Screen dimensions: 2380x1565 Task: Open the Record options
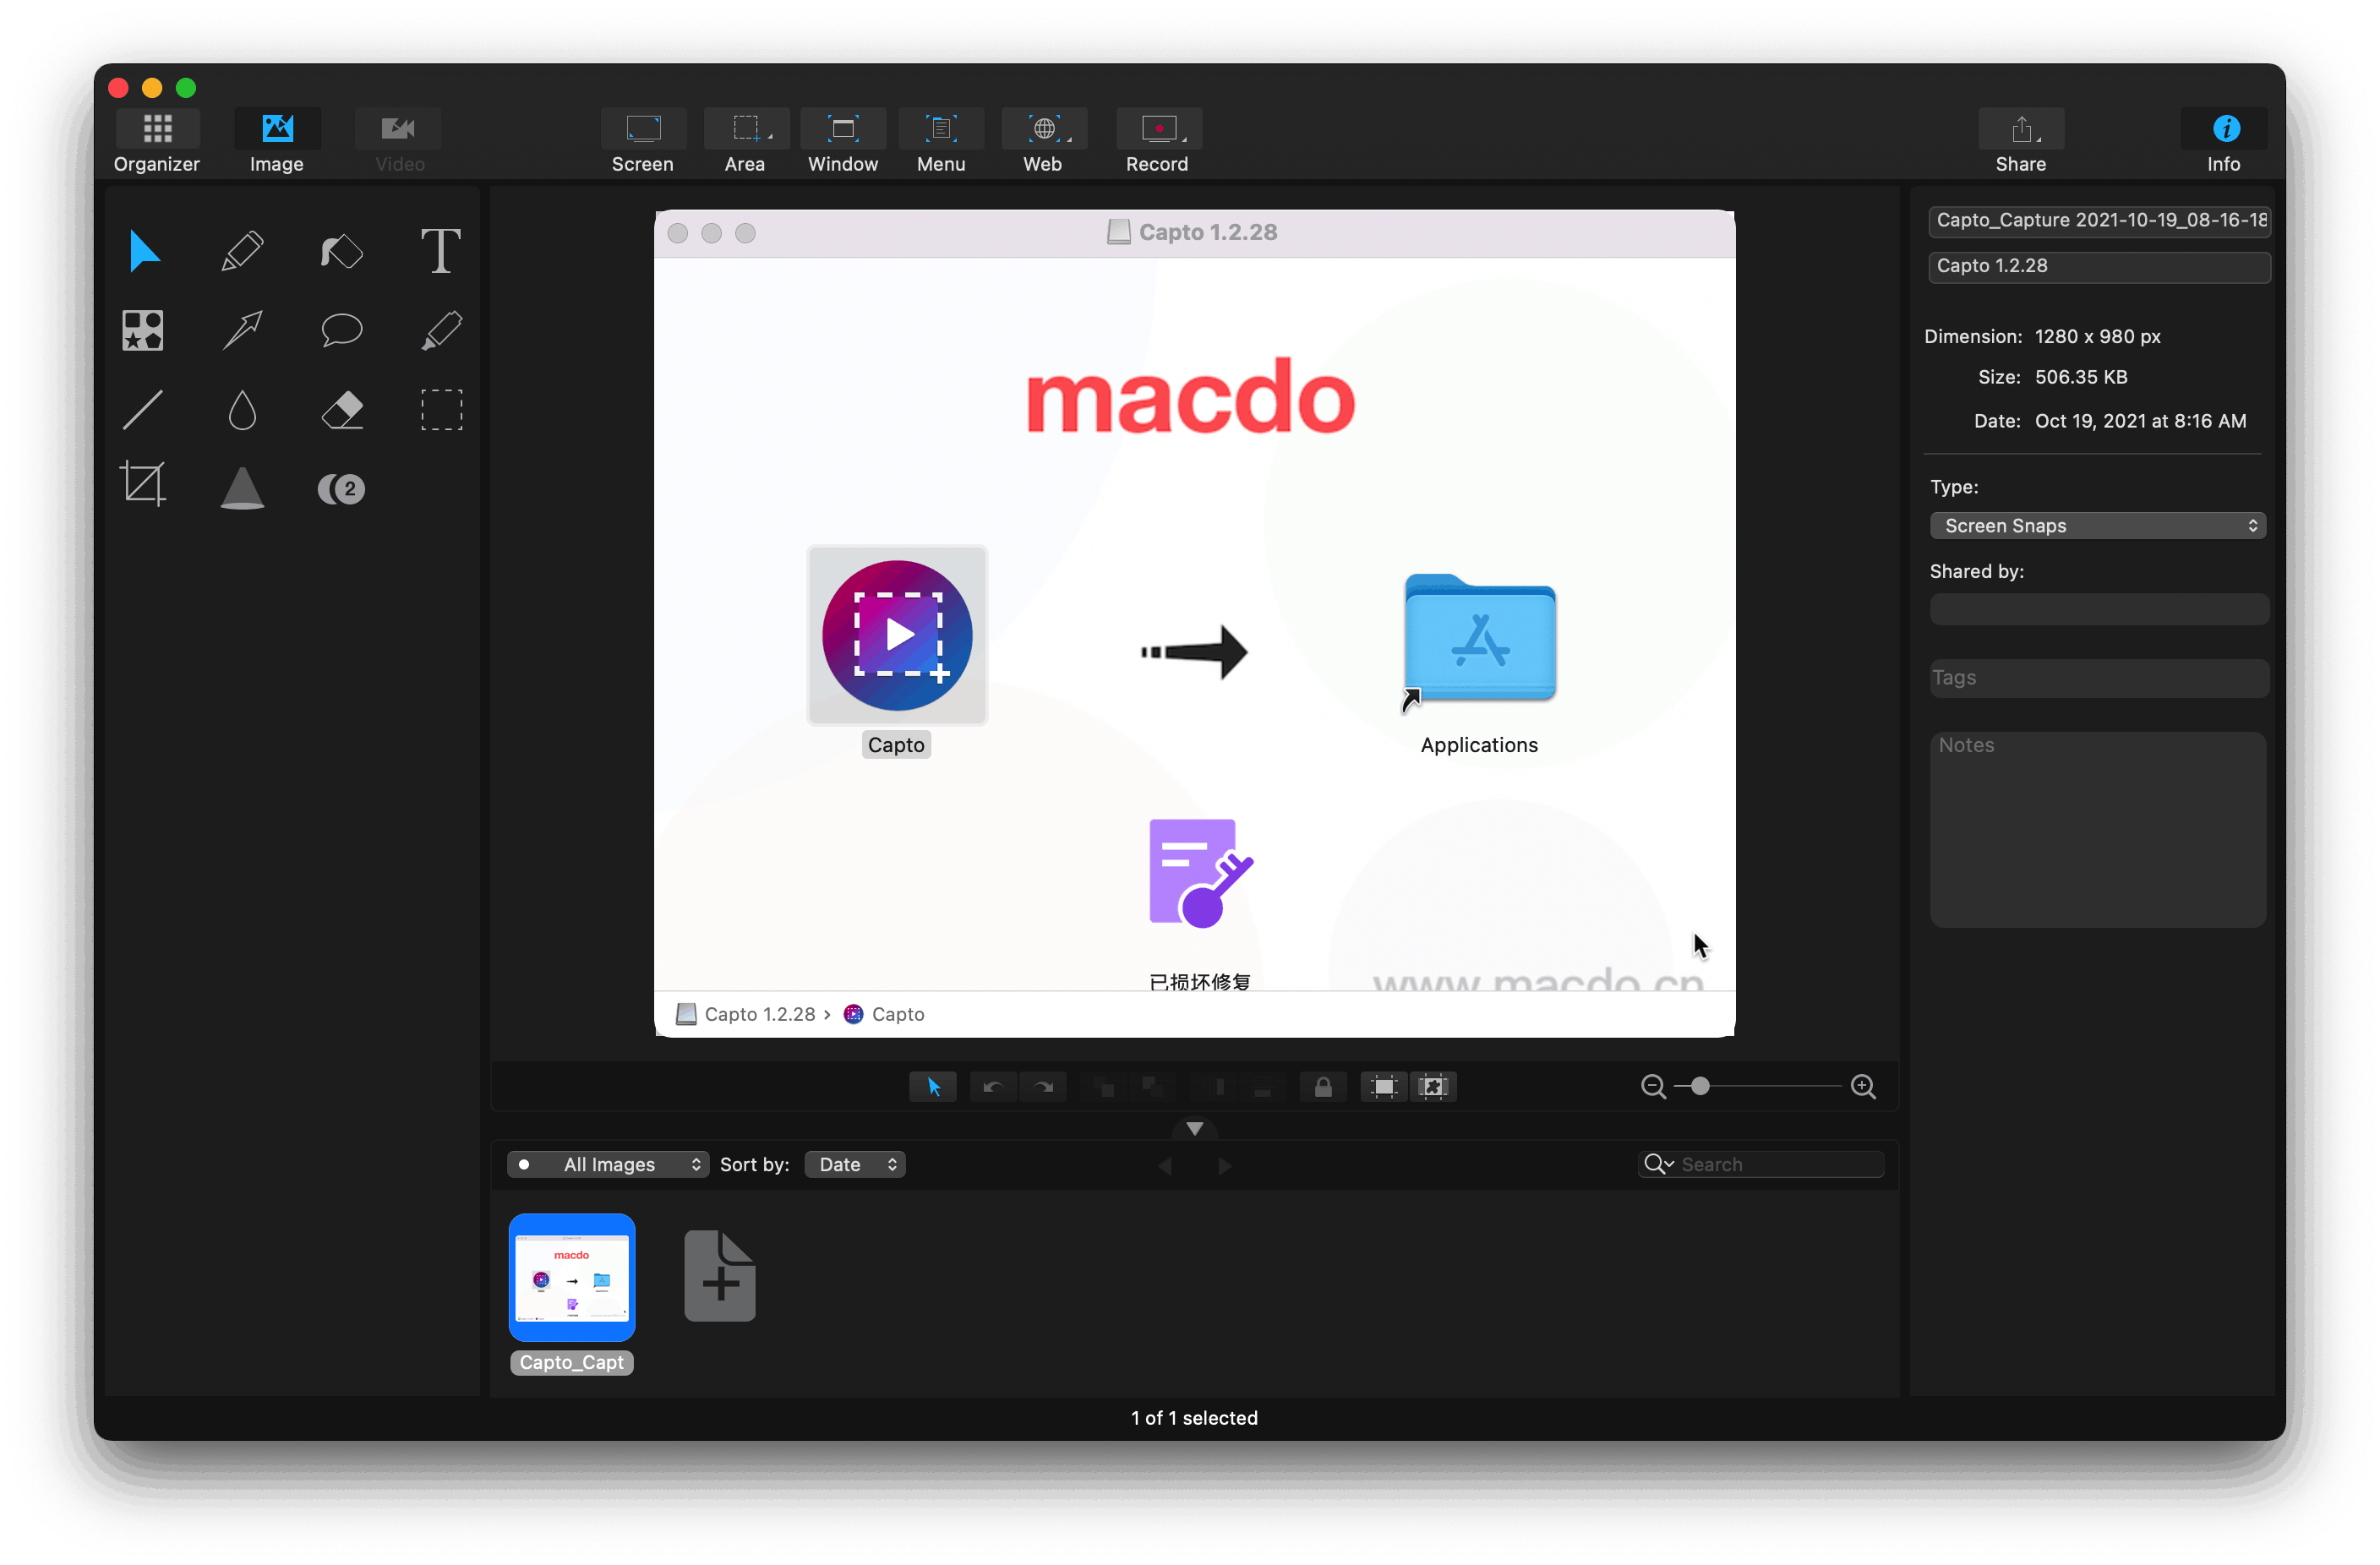pos(1158,141)
